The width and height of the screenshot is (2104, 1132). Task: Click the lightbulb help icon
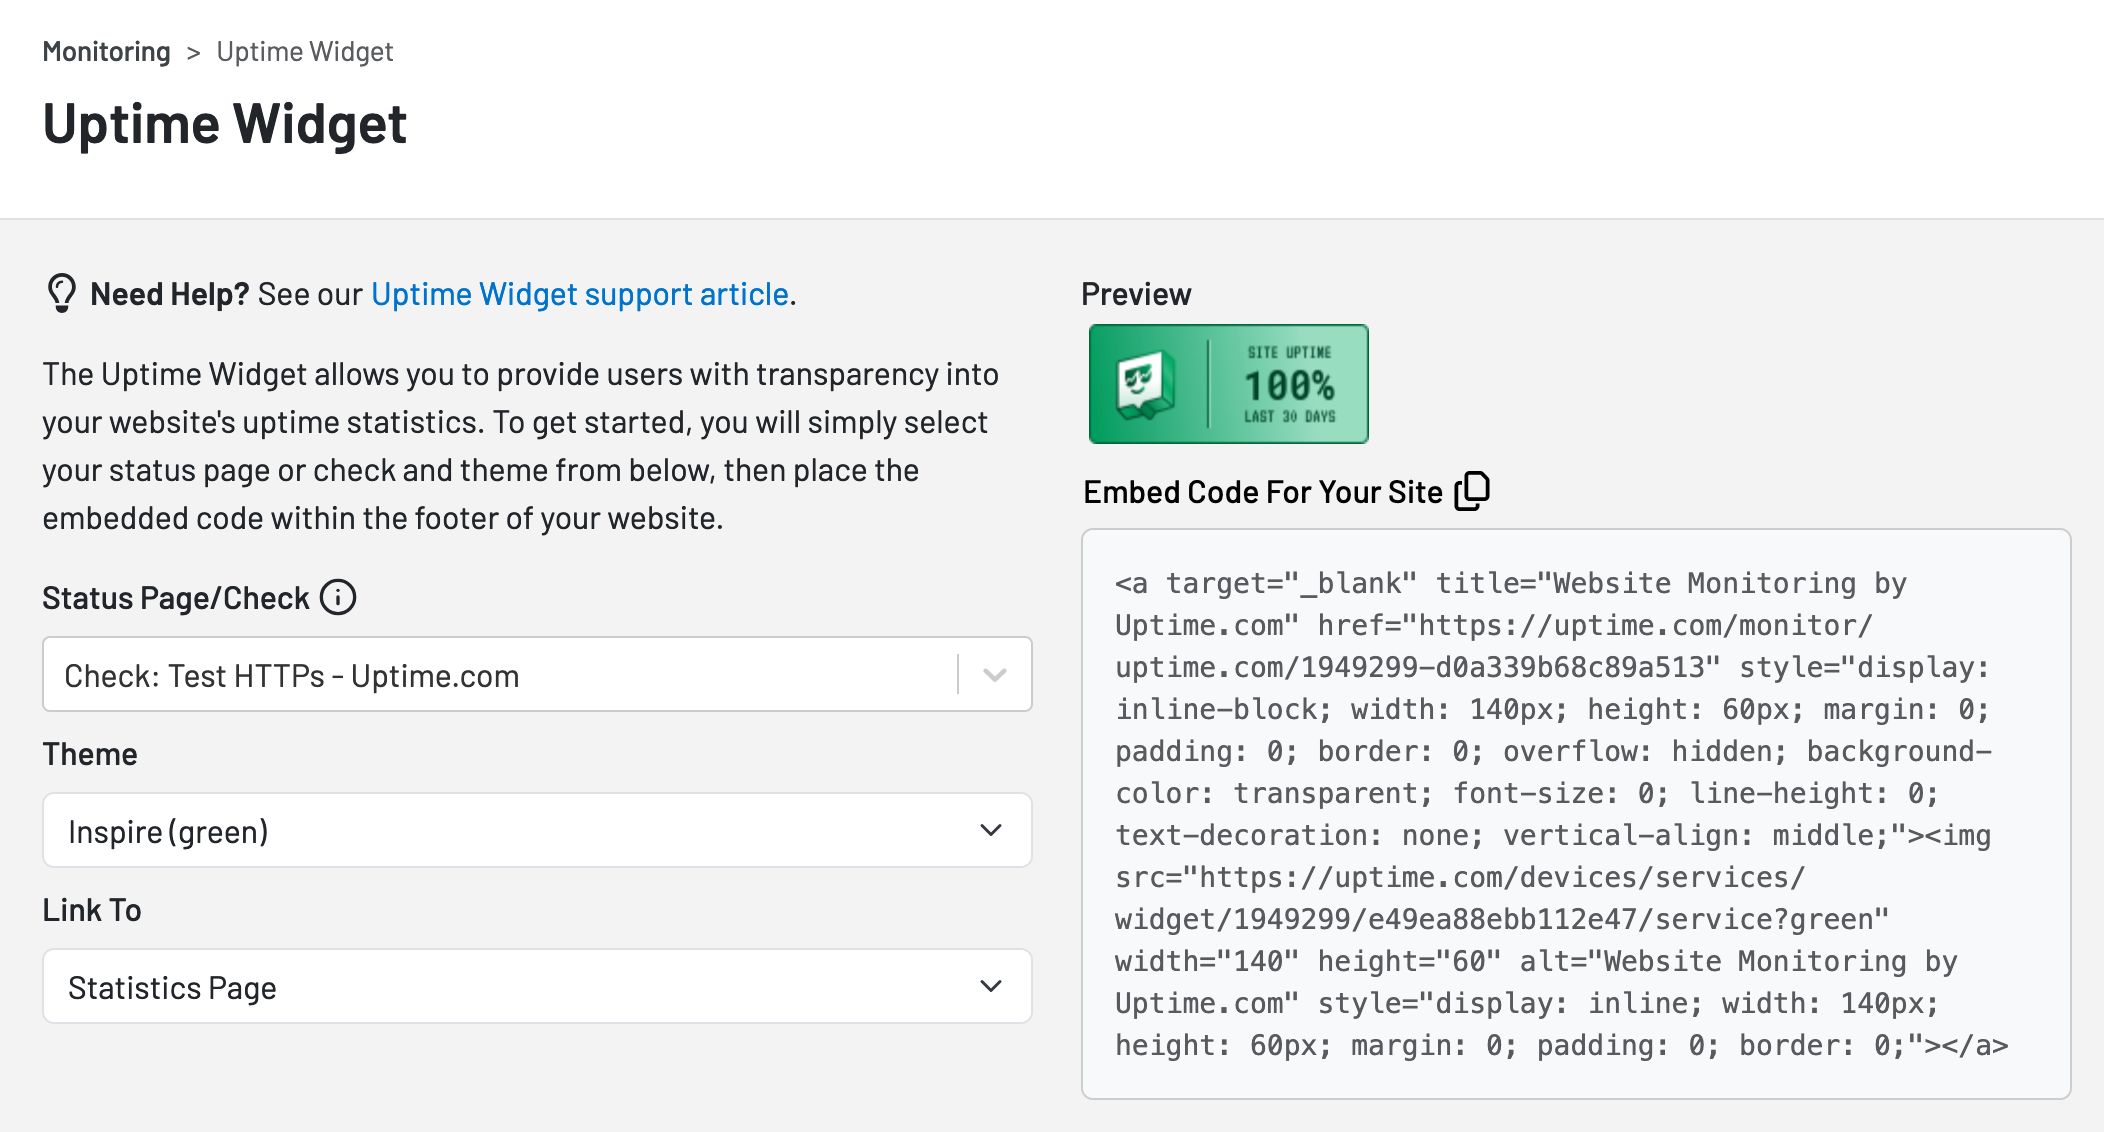(62, 293)
